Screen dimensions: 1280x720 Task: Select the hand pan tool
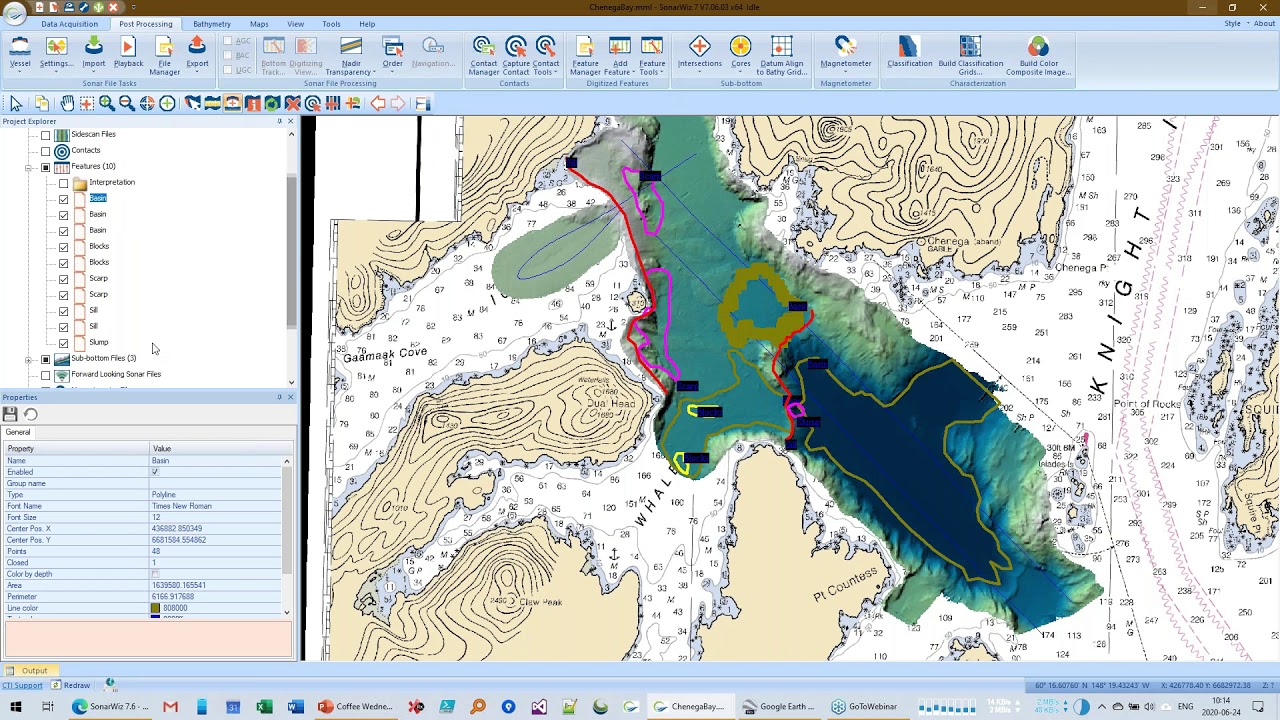[x=67, y=103]
